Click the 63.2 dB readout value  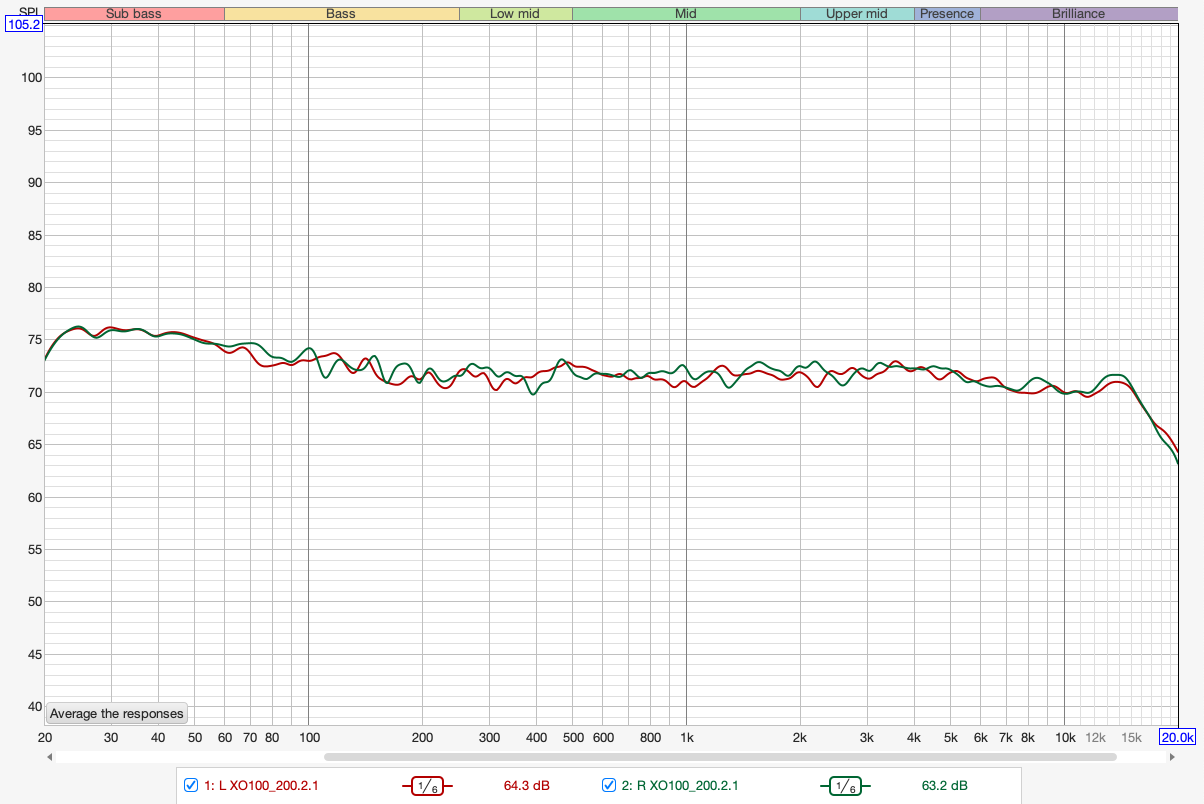(x=945, y=786)
